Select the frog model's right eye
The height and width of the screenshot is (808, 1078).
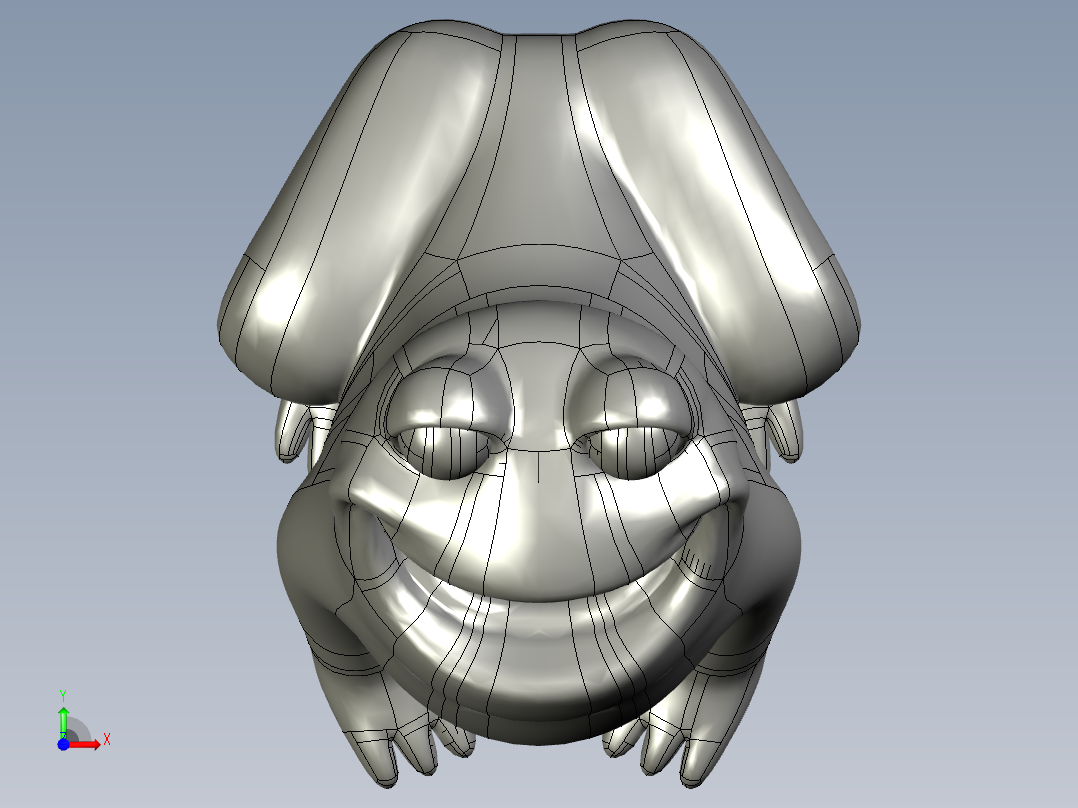pos(630,419)
